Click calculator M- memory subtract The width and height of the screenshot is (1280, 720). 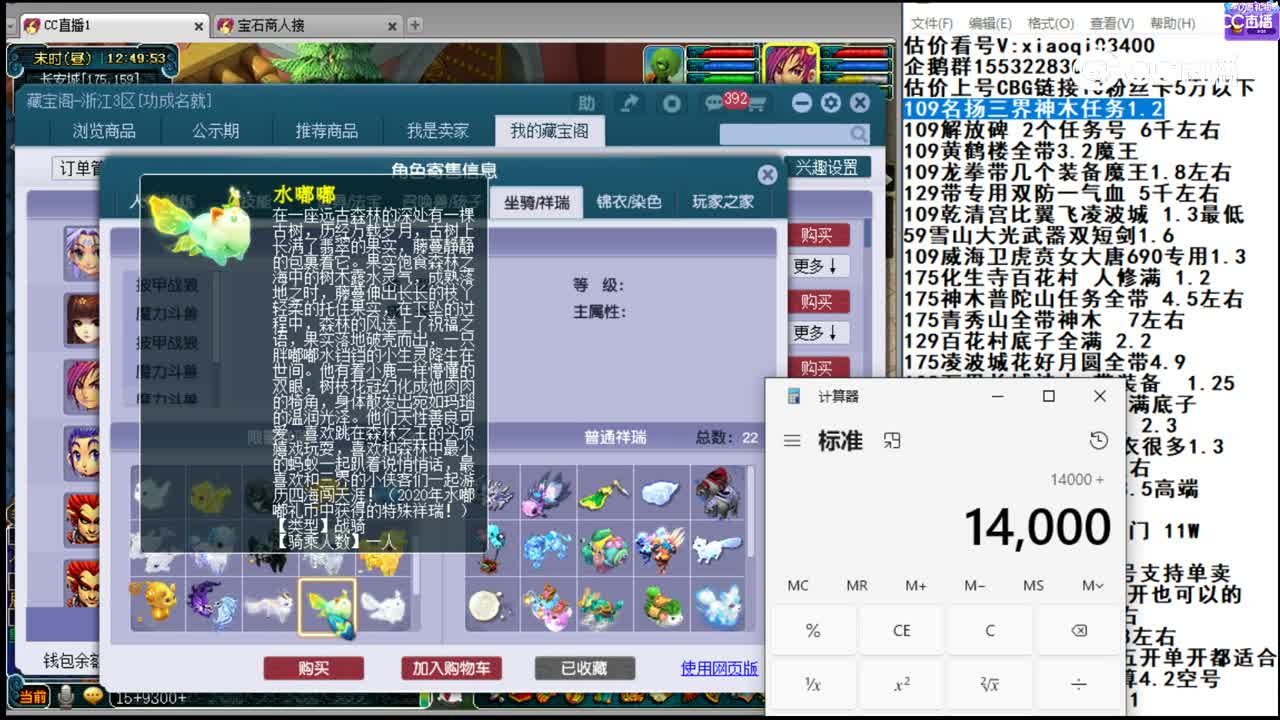(x=975, y=585)
